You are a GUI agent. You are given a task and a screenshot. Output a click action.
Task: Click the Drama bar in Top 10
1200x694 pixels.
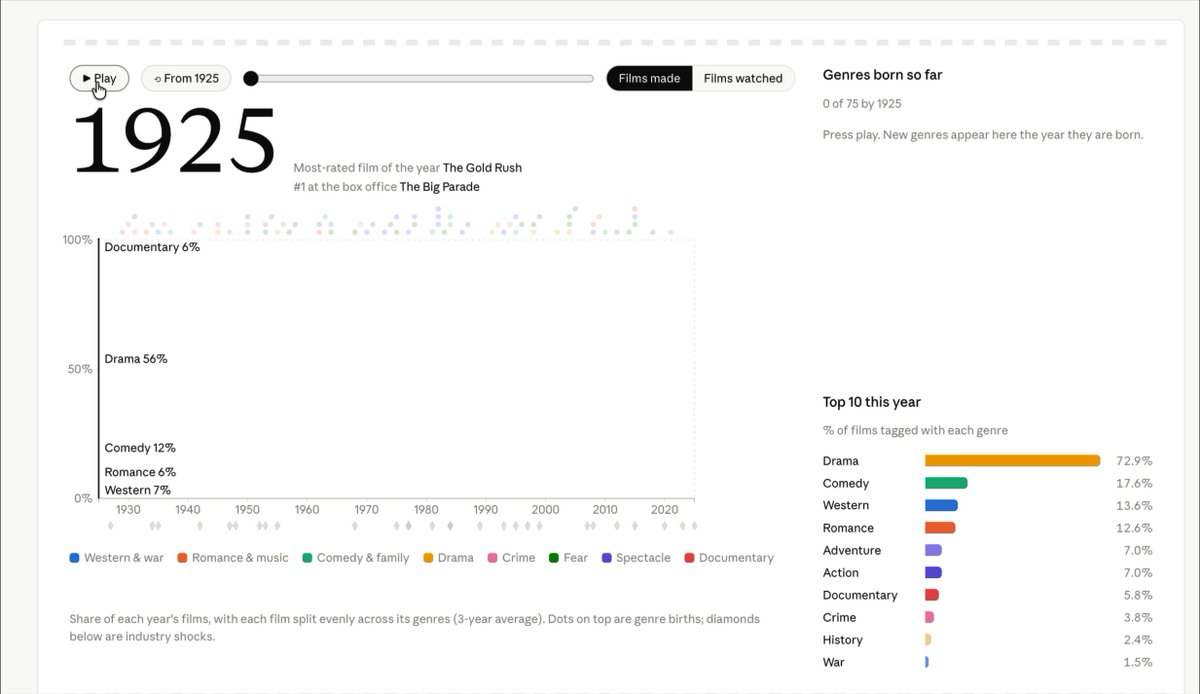tap(1012, 461)
